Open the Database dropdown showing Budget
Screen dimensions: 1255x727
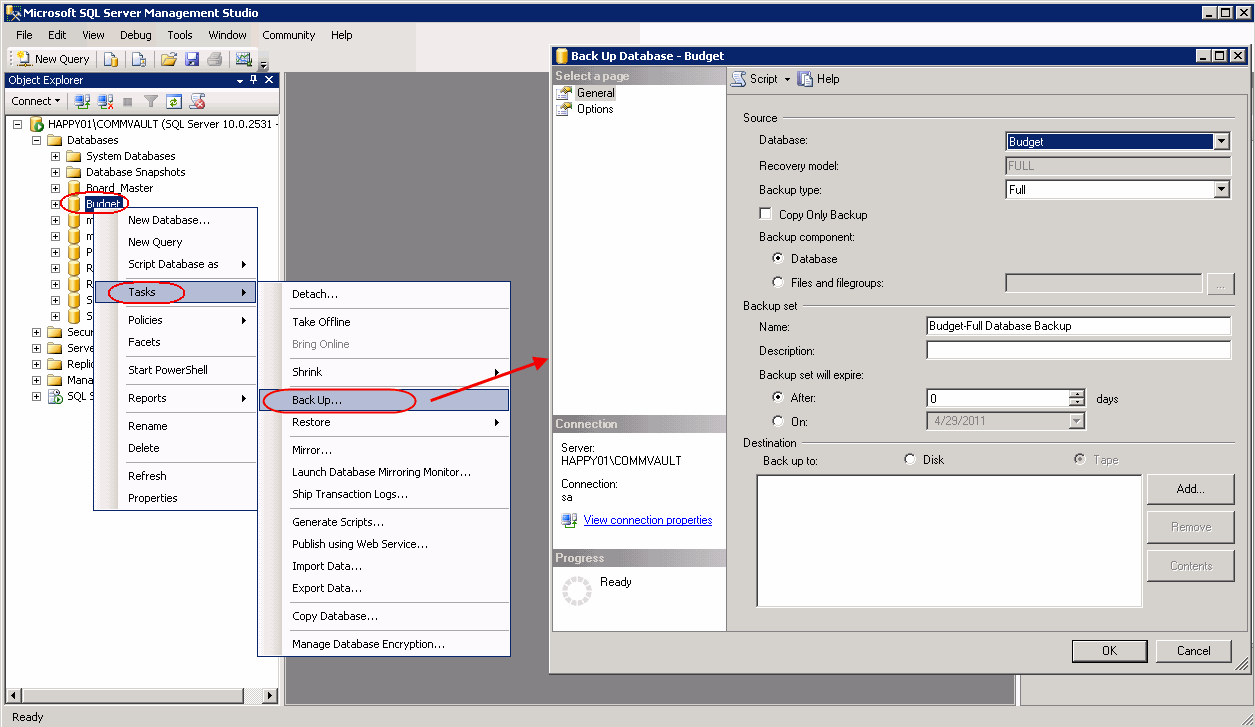[x=1221, y=142]
